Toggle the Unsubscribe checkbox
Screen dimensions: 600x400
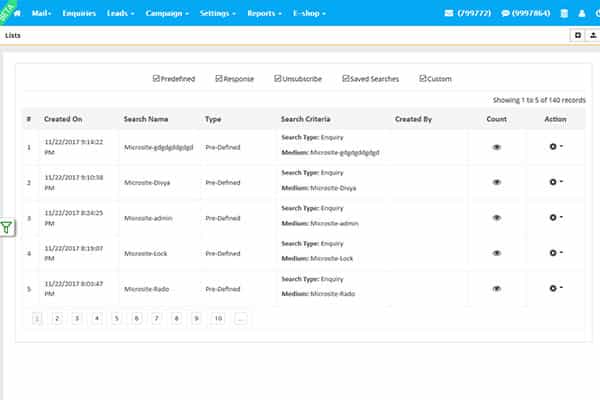tap(278, 78)
